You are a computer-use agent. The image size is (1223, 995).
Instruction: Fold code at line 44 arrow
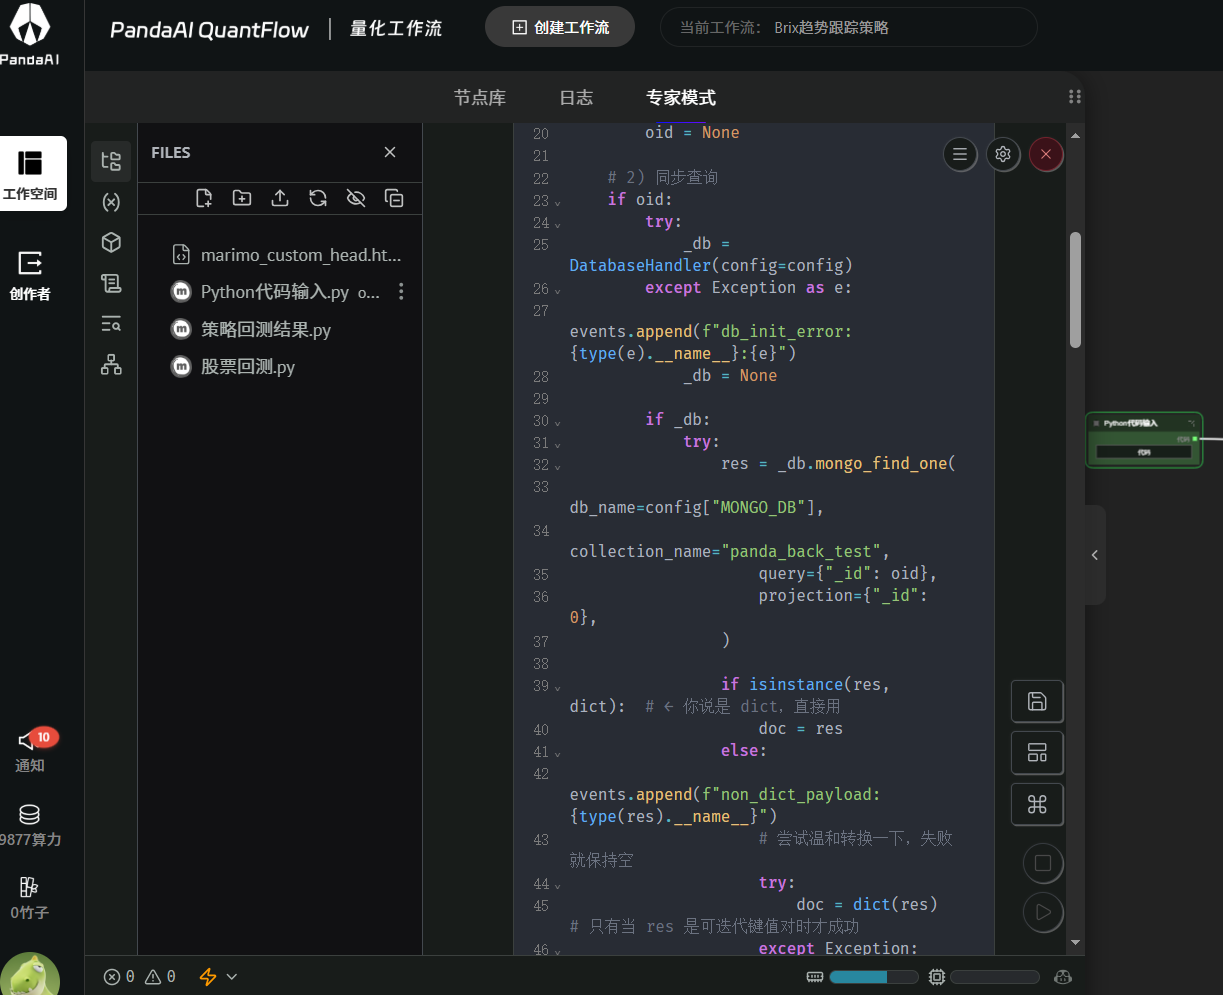[558, 885]
